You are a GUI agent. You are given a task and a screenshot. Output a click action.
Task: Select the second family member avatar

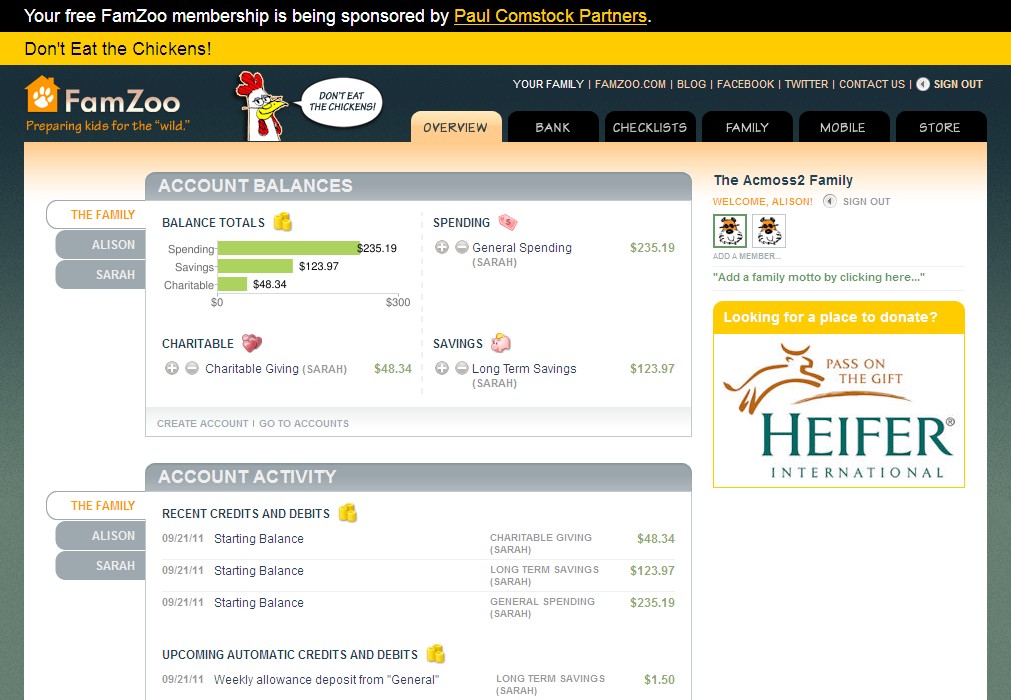(x=769, y=231)
